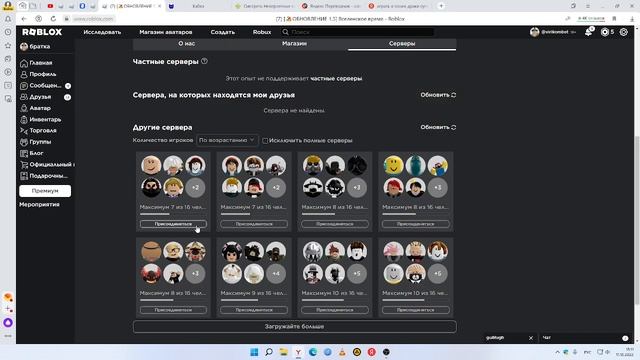Viewport: 640px width, 360px height.
Task: Click Загружайте больше to load more servers
Action: pyautogui.click(x=294, y=327)
